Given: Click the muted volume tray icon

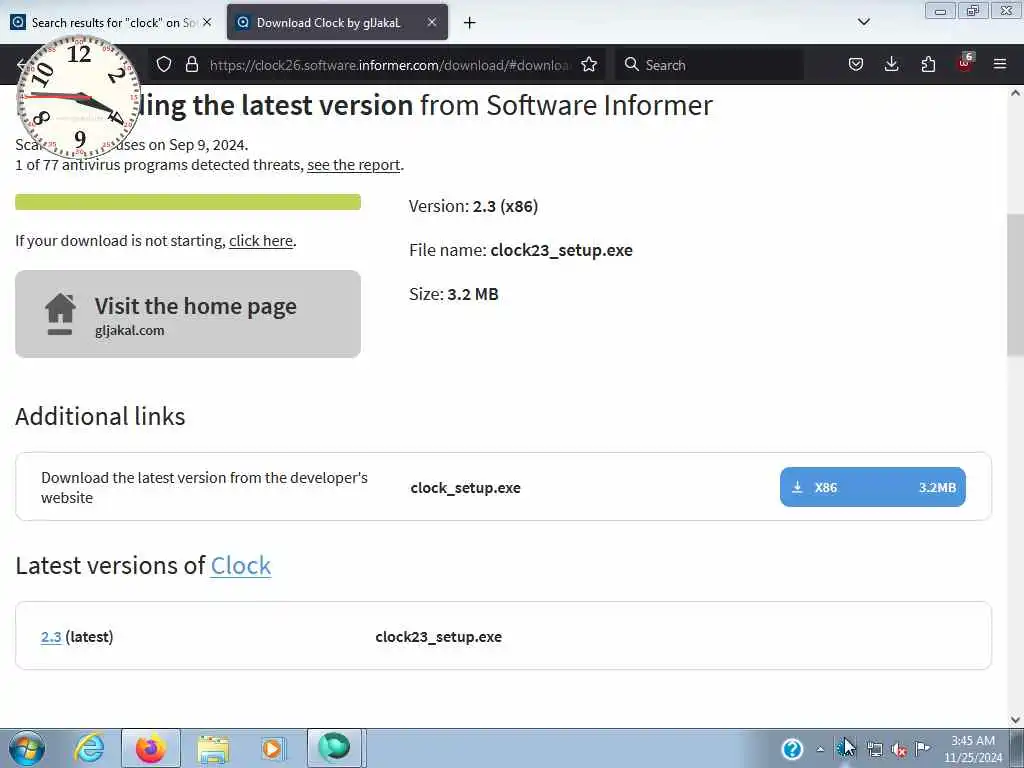Looking at the screenshot, I should point(899,750).
